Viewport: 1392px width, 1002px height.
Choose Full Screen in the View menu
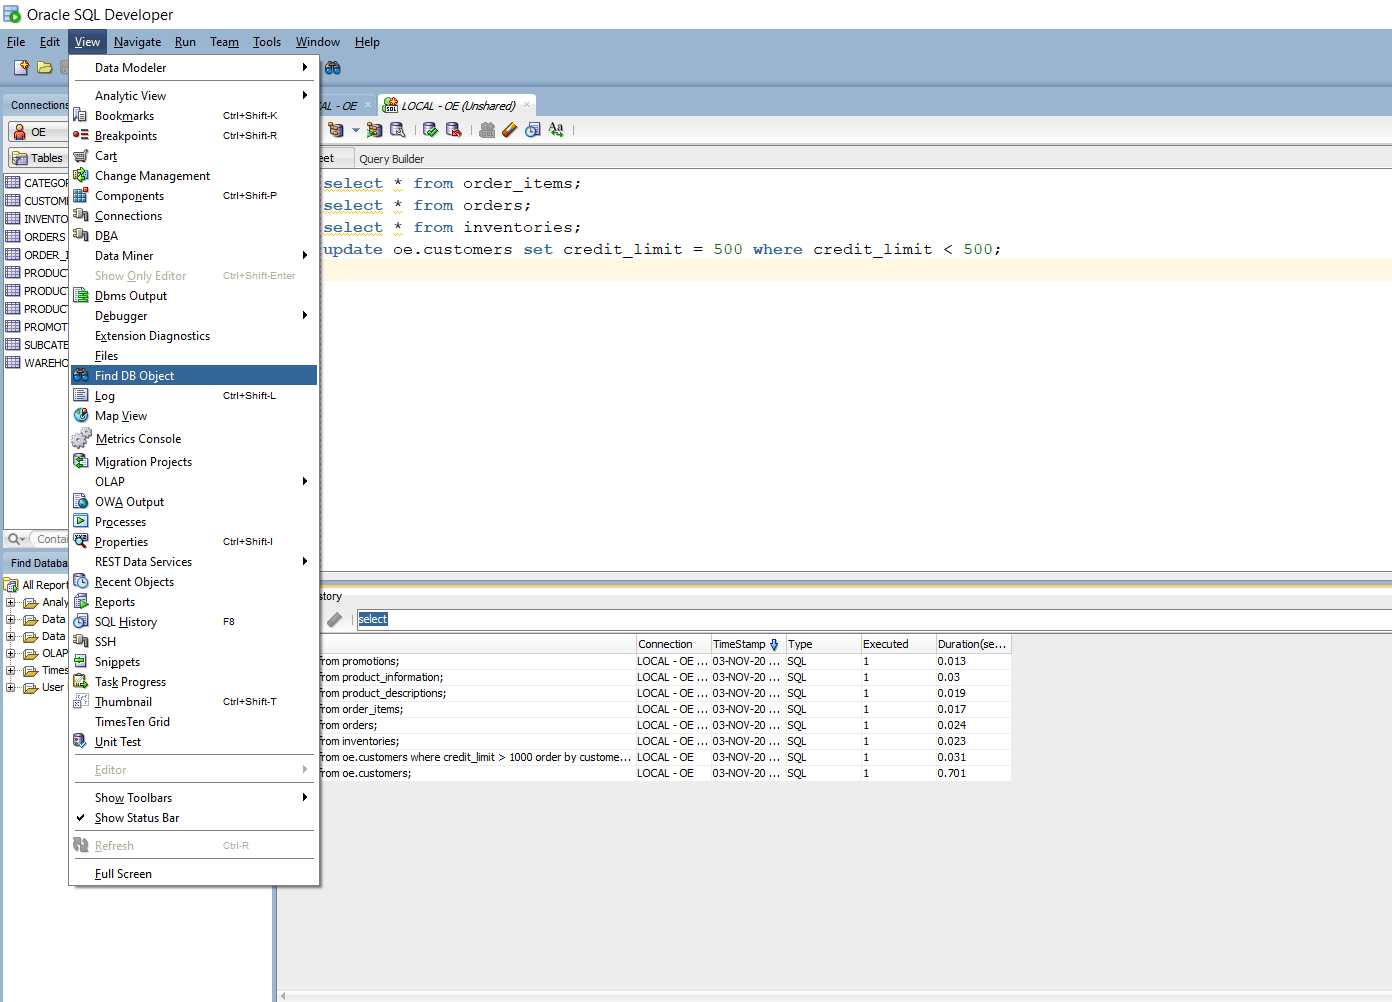tap(194, 874)
